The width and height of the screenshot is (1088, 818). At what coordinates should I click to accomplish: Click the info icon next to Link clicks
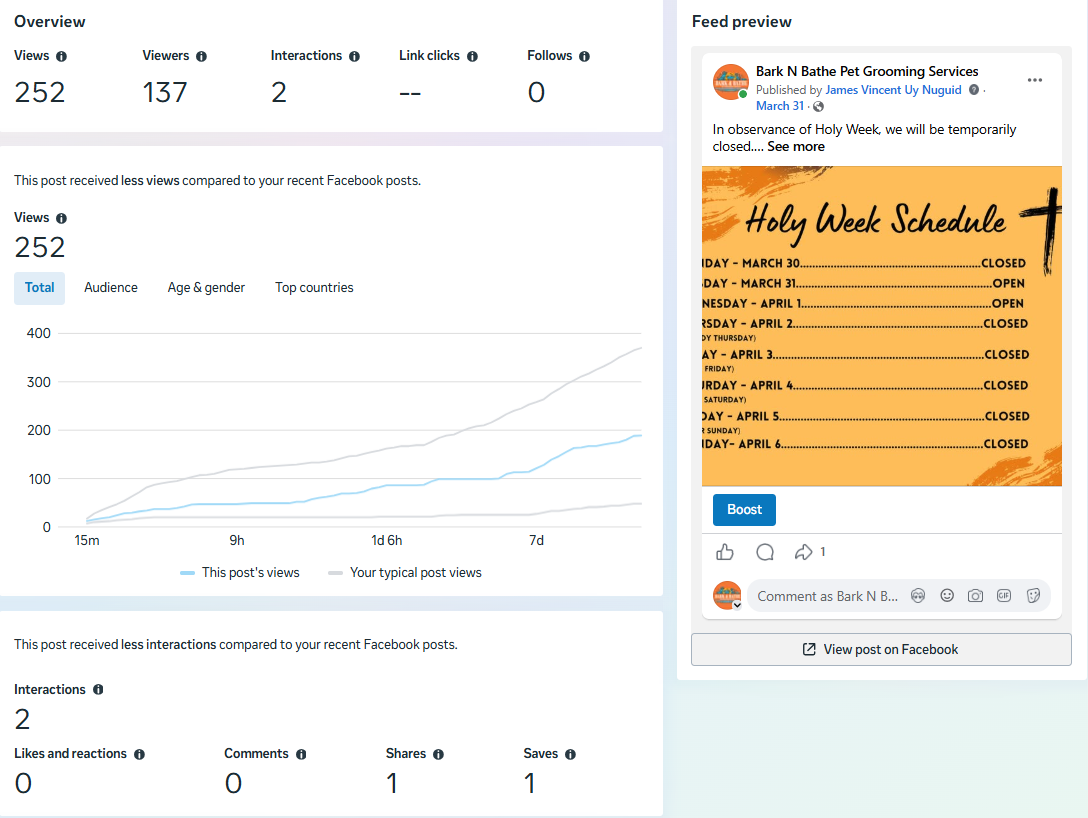(472, 56)
